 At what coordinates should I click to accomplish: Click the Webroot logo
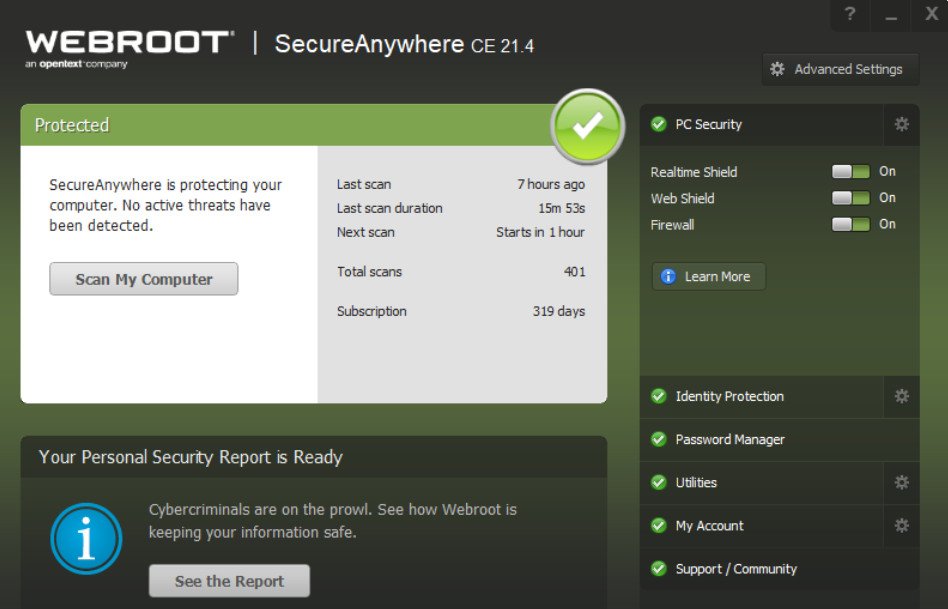(x=129, y=49)
